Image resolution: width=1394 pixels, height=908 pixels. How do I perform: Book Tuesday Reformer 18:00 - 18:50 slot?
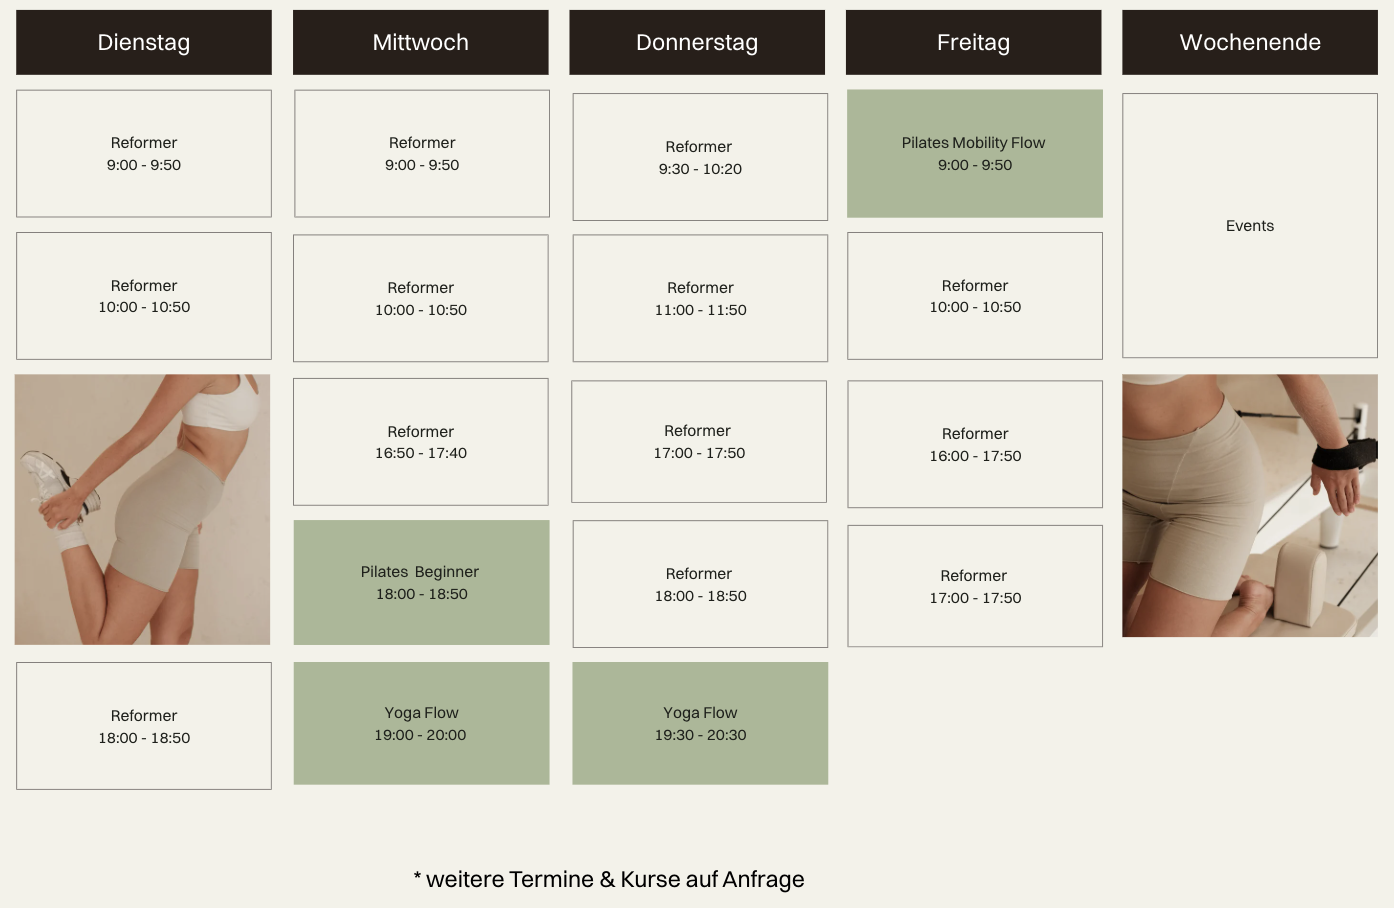(144, 726)
